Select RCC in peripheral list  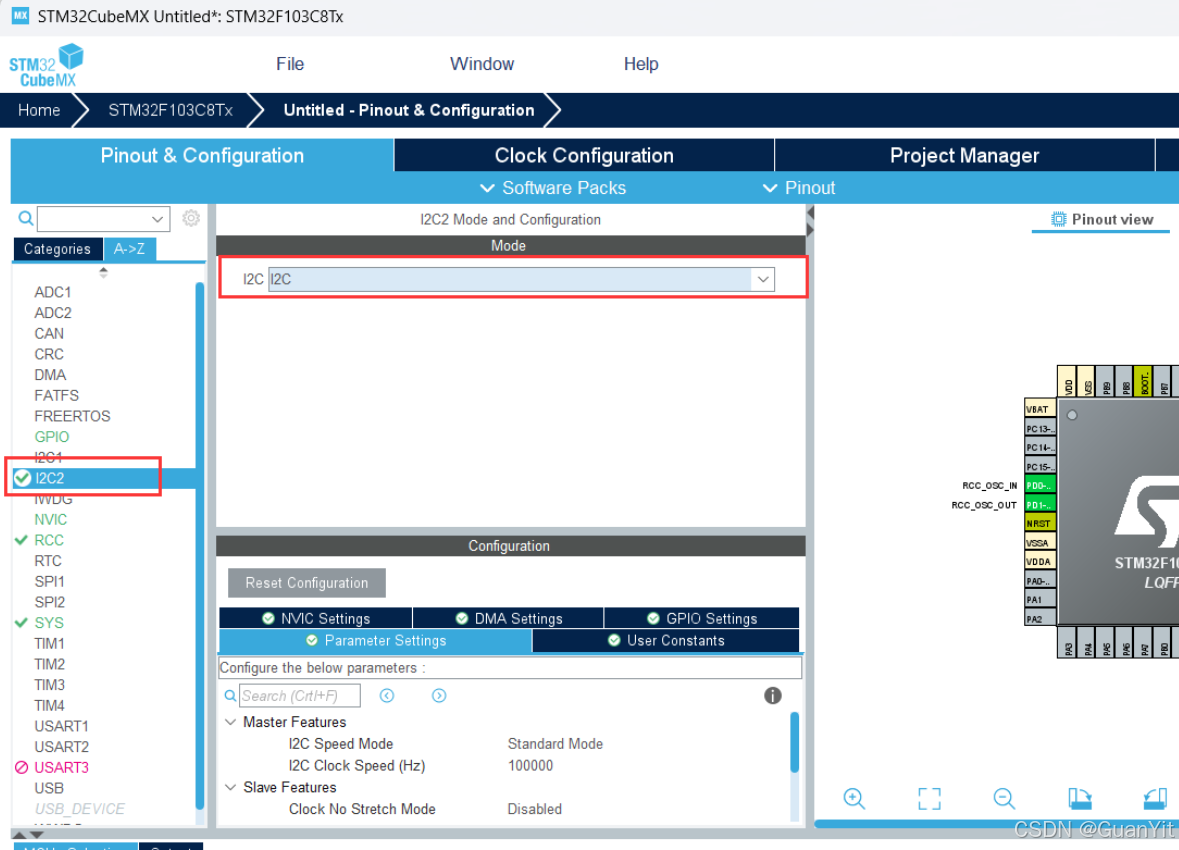coord(49,540)
